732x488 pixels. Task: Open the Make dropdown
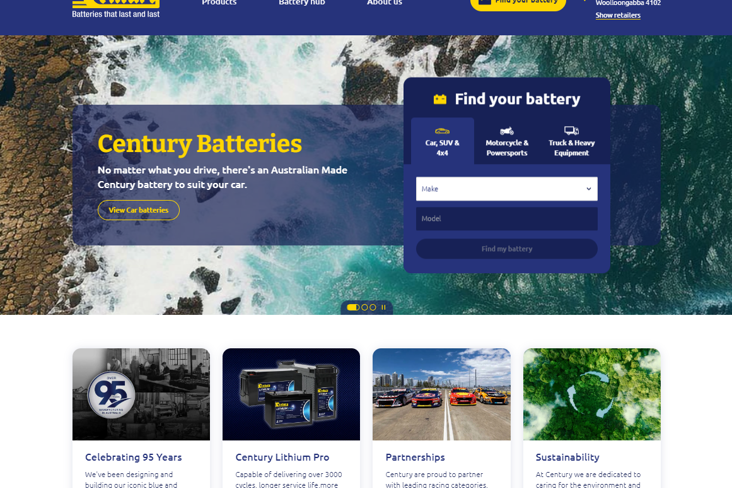(x=507, y=189)
